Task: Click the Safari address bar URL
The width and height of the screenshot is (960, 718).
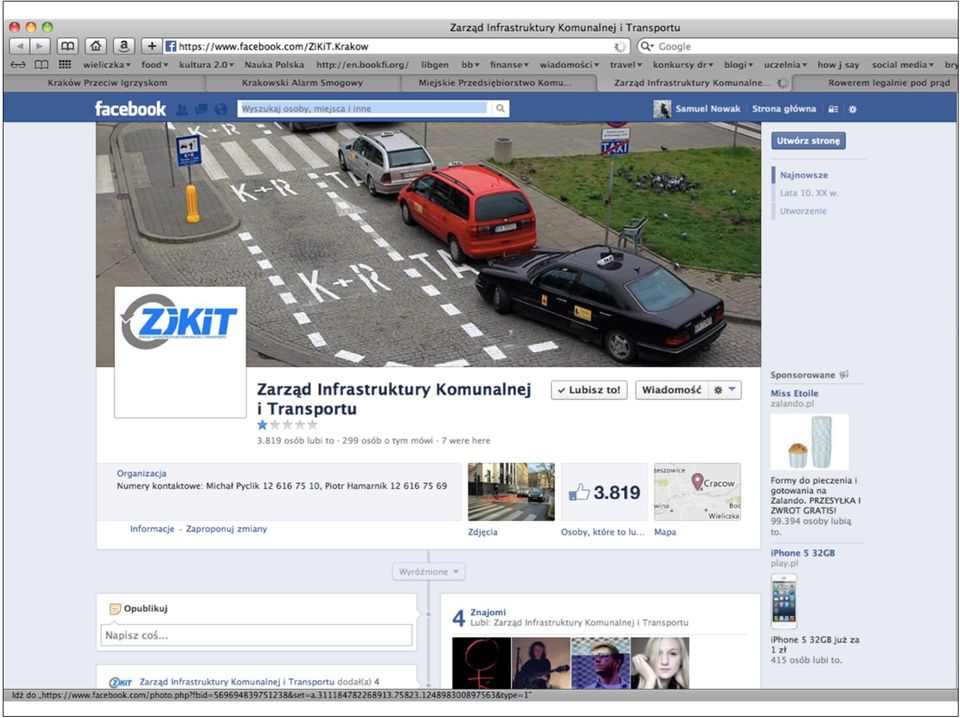Action: (x=273, y=47)
